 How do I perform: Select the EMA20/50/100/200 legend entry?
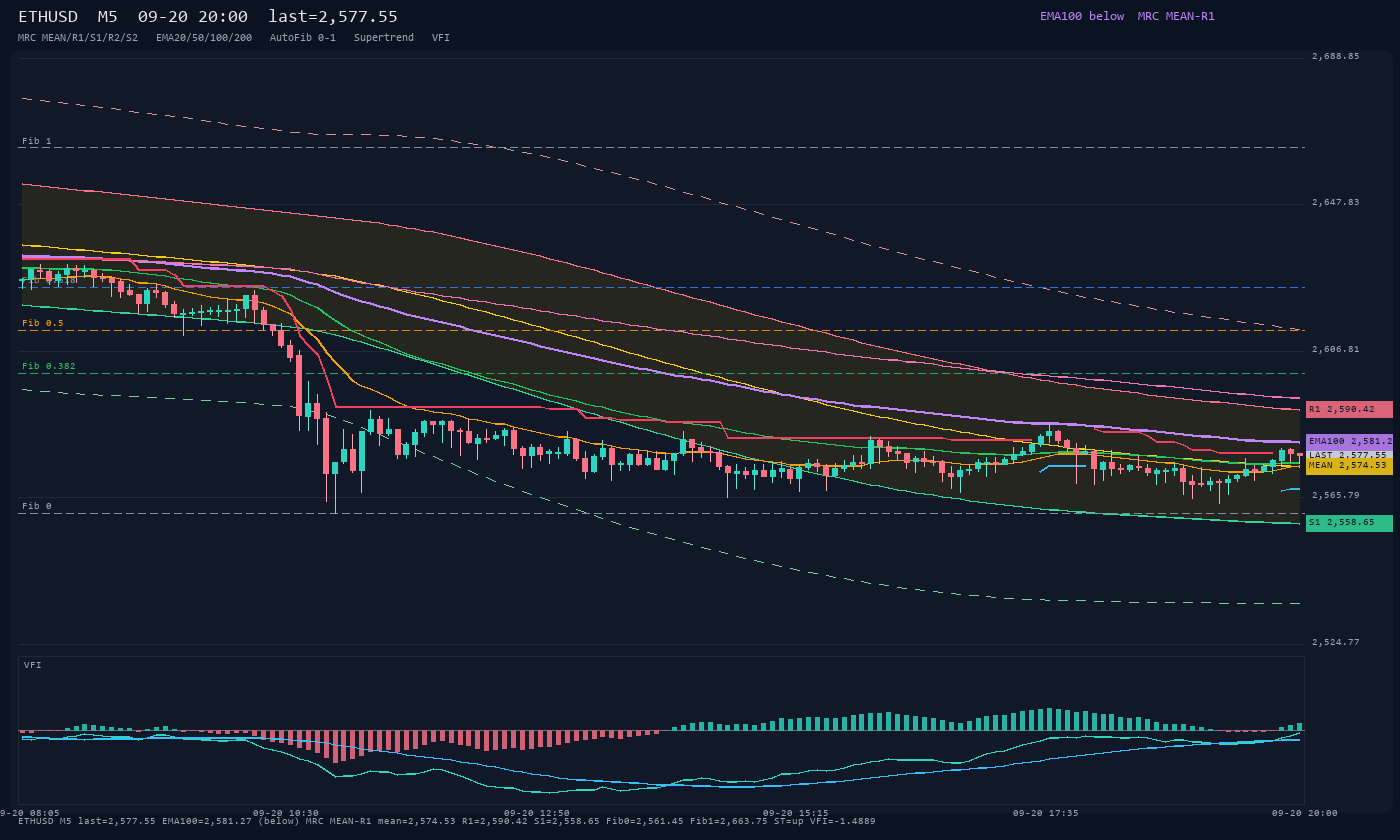204,37
